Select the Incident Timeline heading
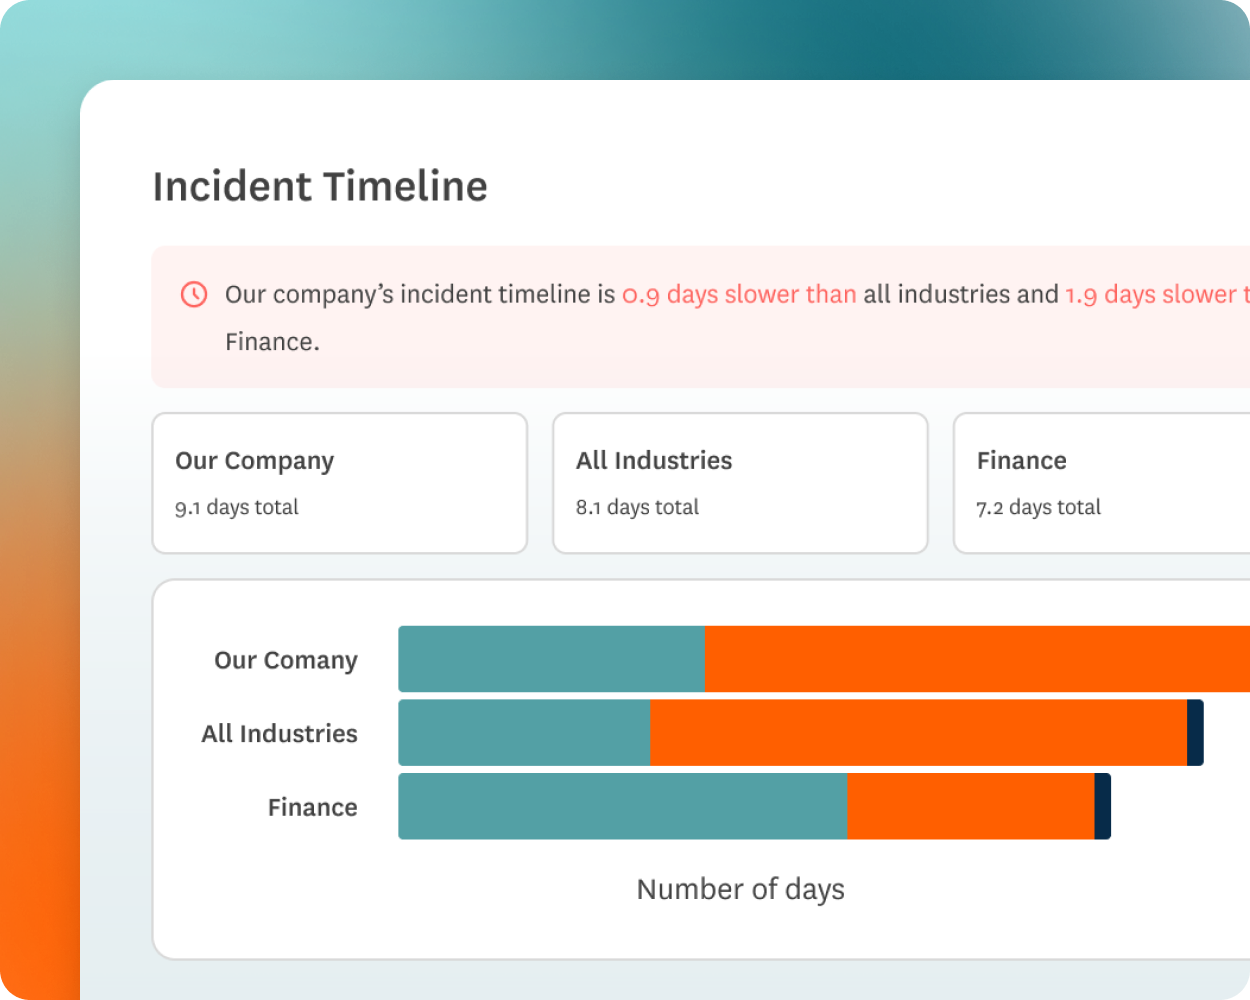Viewport: 1250px width, 1000px height. (320, 187)
